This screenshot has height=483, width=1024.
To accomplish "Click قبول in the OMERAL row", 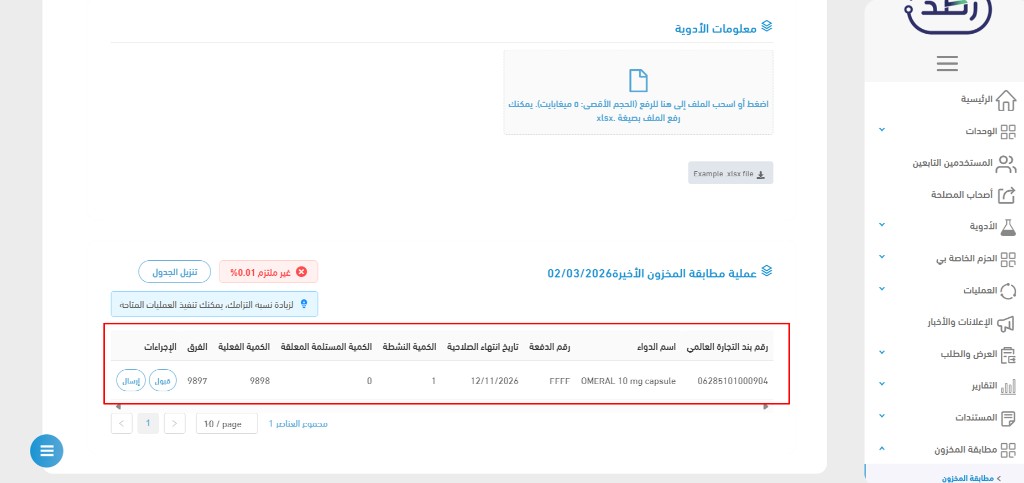I will (x=163, y=381).
